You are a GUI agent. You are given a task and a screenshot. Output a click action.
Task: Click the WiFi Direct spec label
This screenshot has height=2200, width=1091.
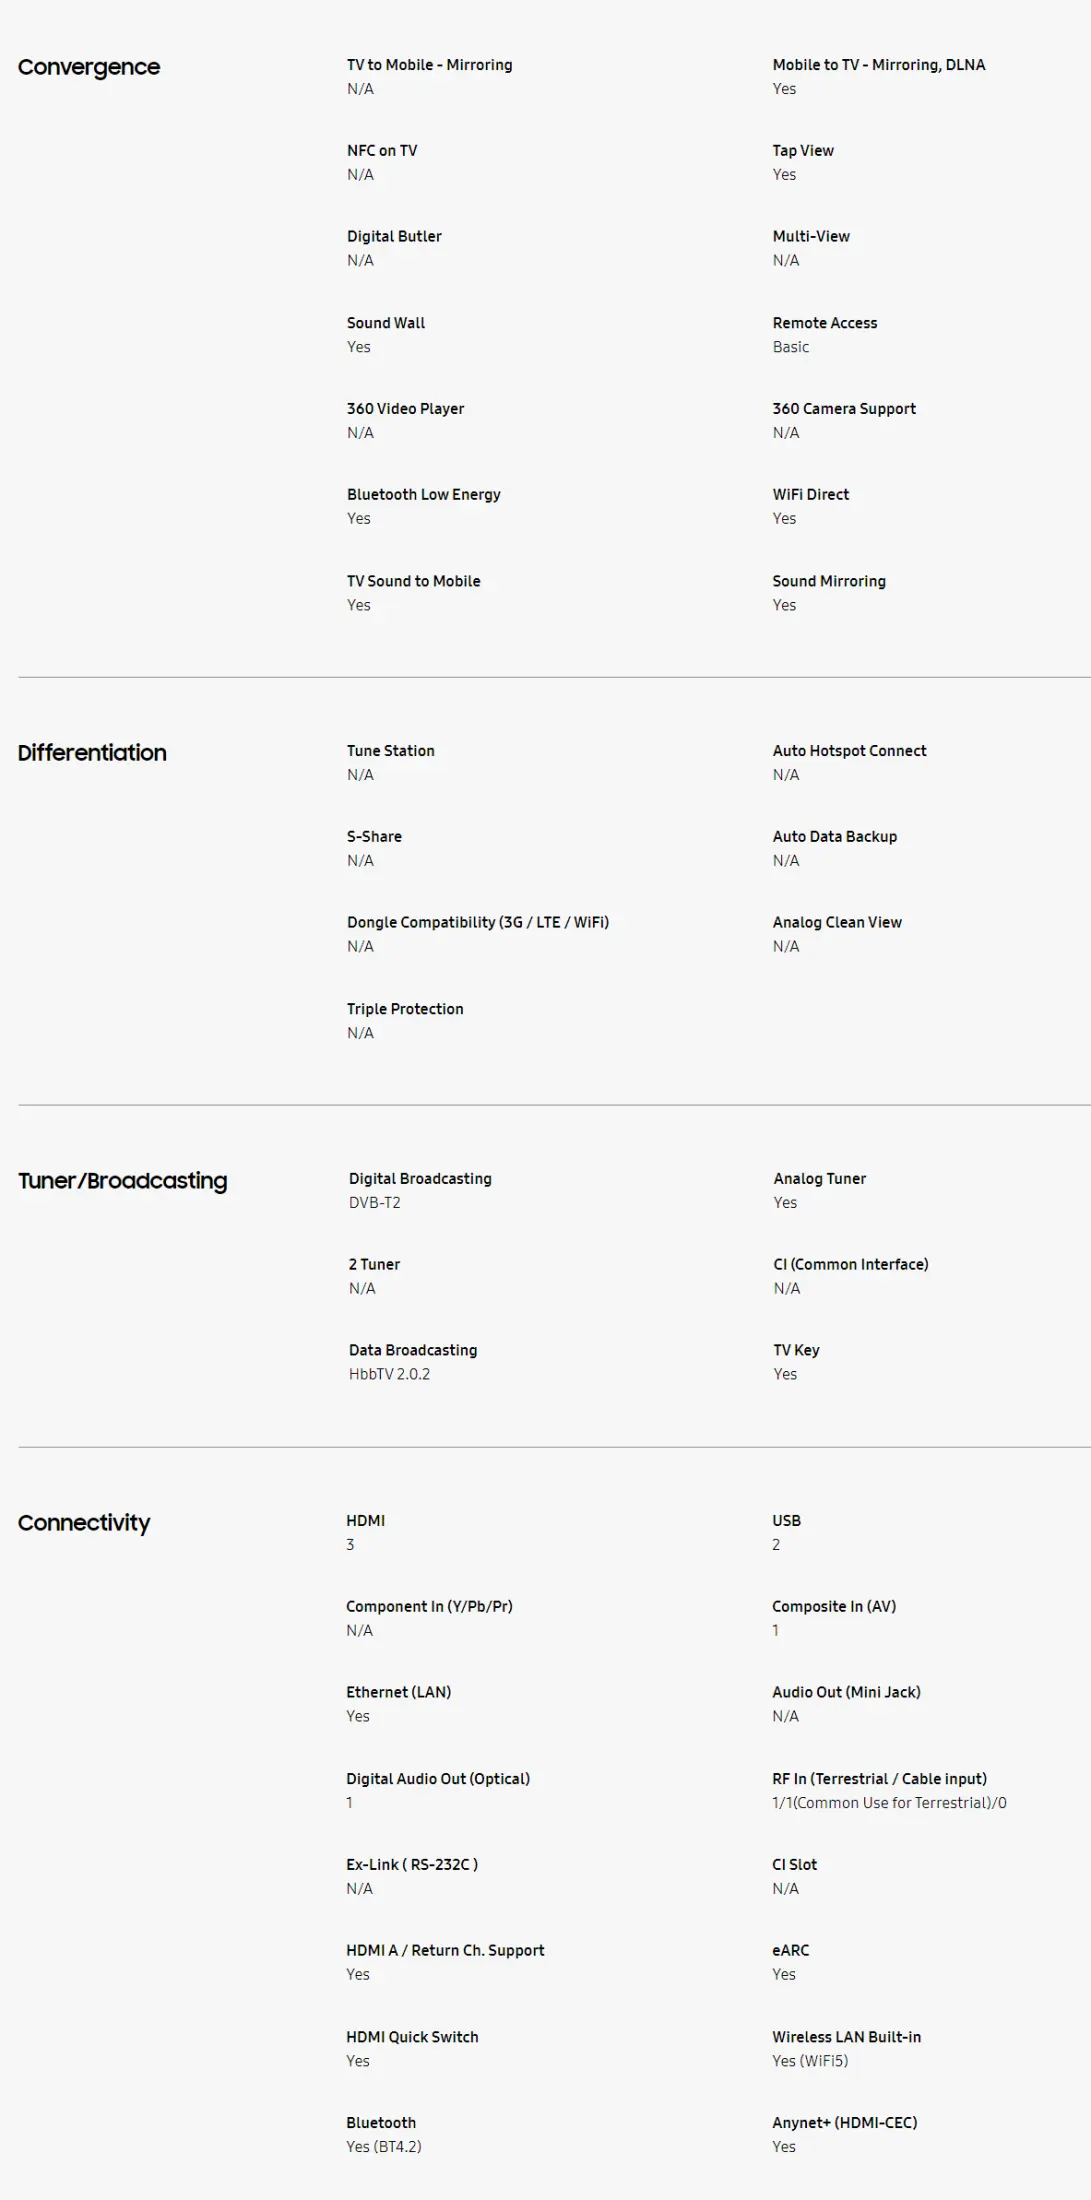pos(810,495)
